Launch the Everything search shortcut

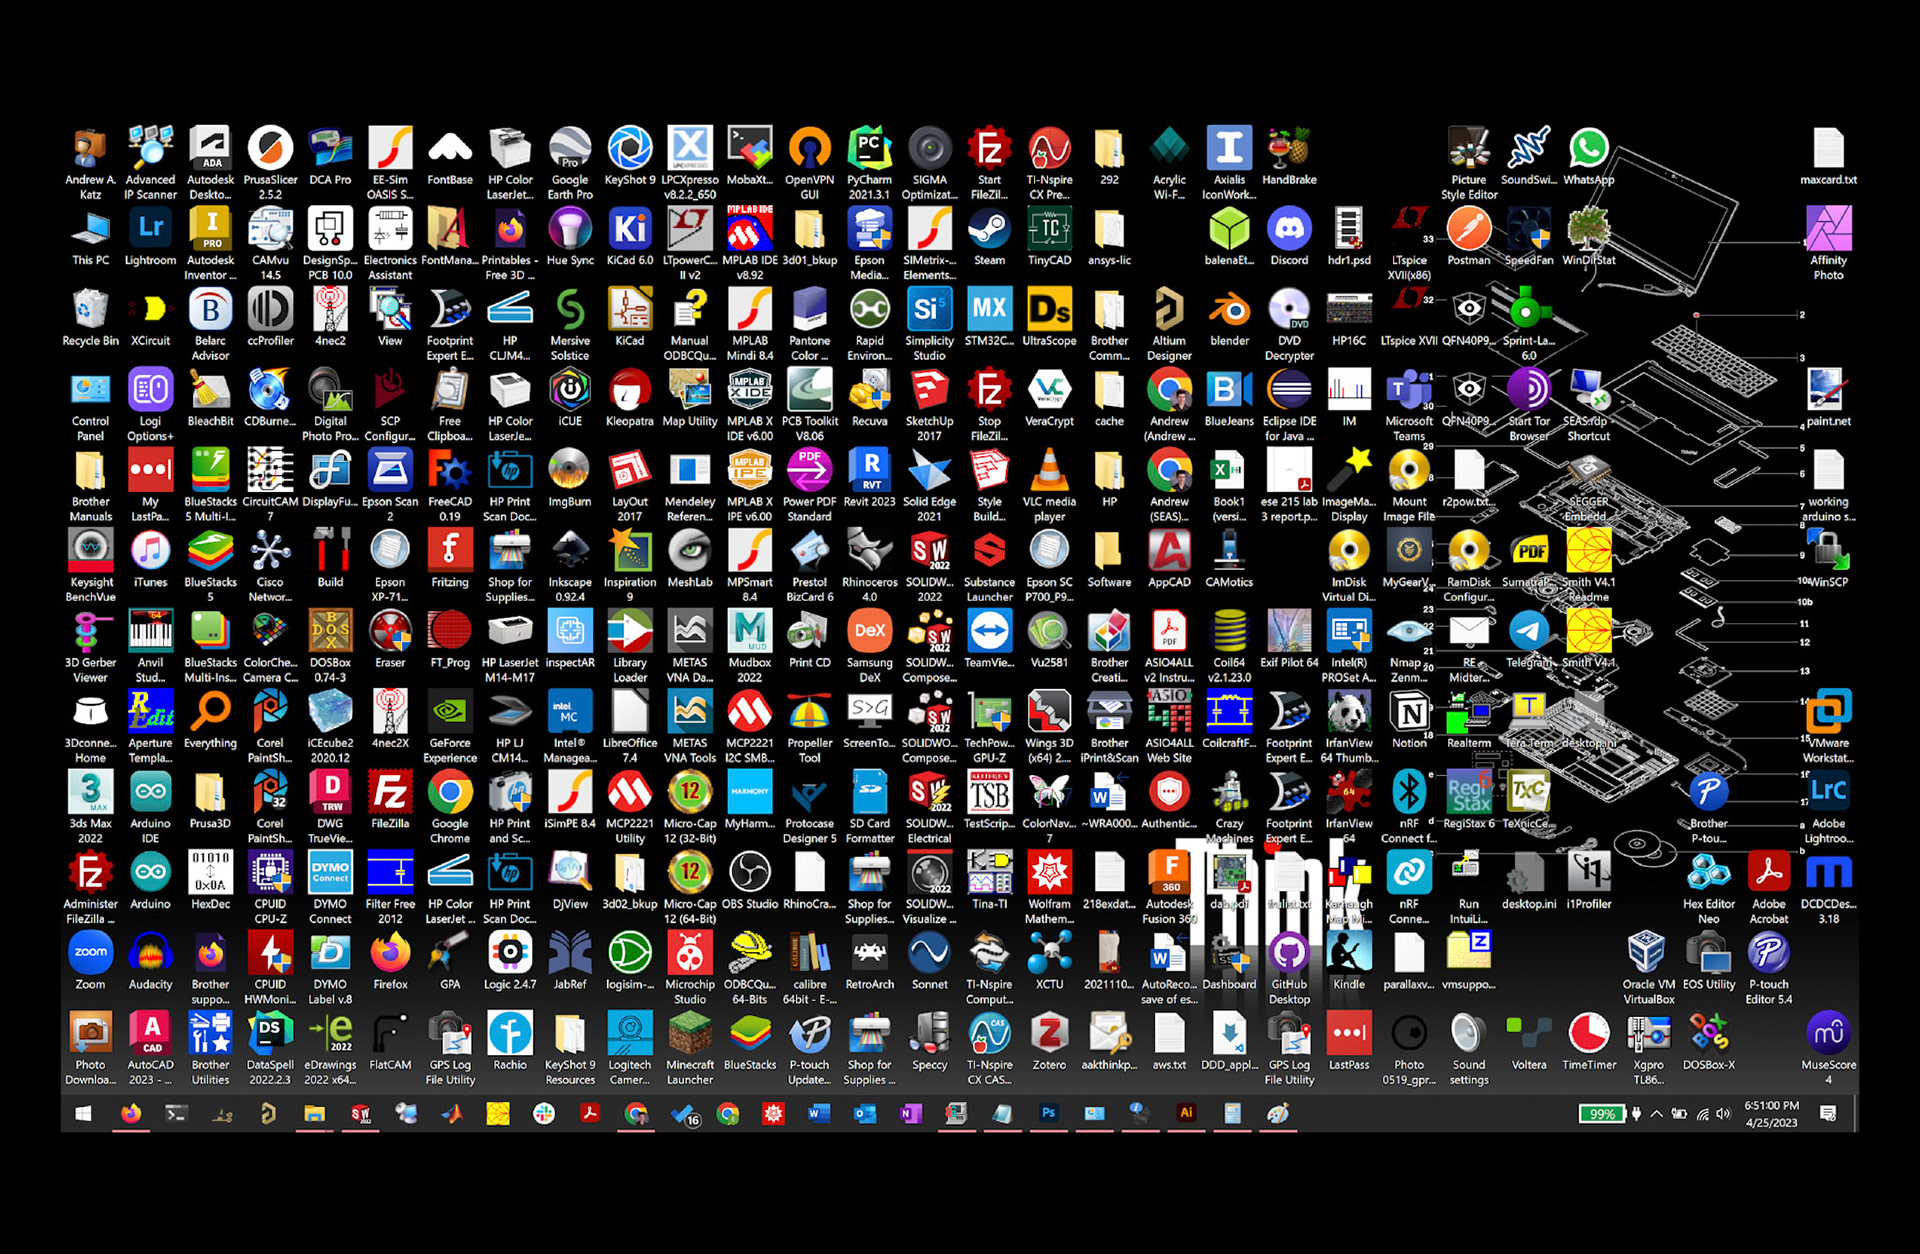(210, 719)
